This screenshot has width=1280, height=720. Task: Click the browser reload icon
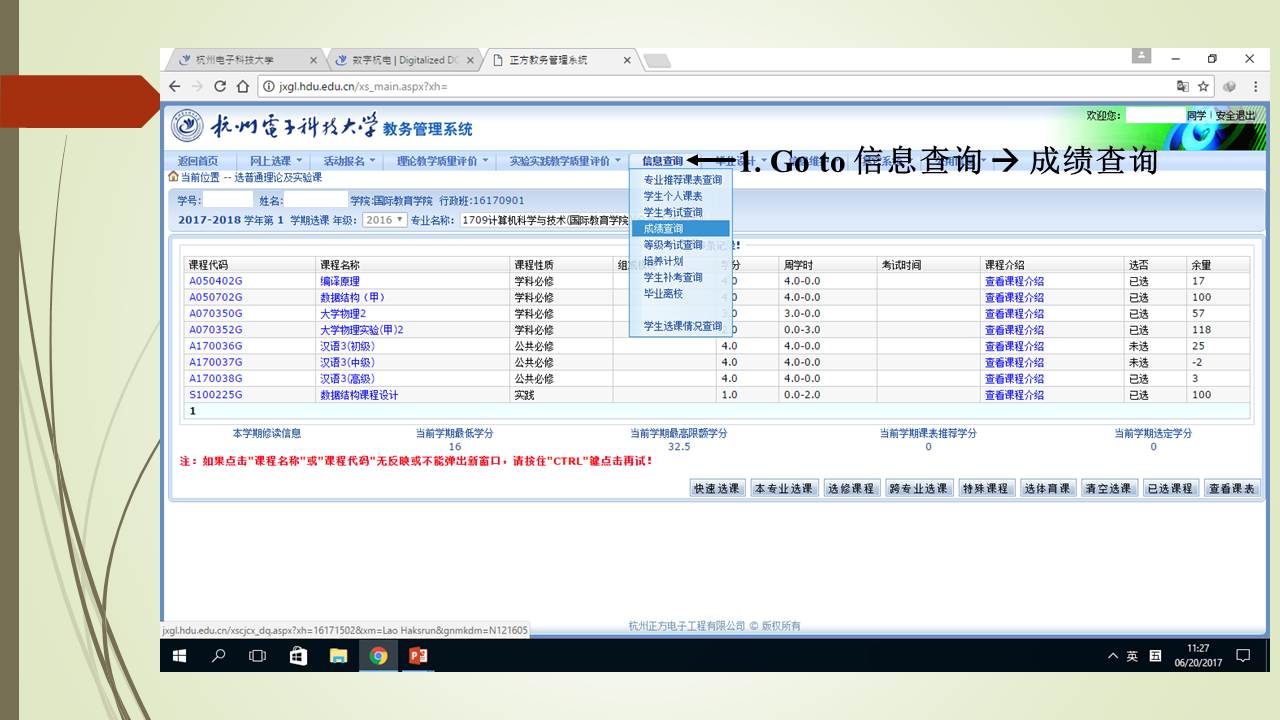click(x=220, y=87)
